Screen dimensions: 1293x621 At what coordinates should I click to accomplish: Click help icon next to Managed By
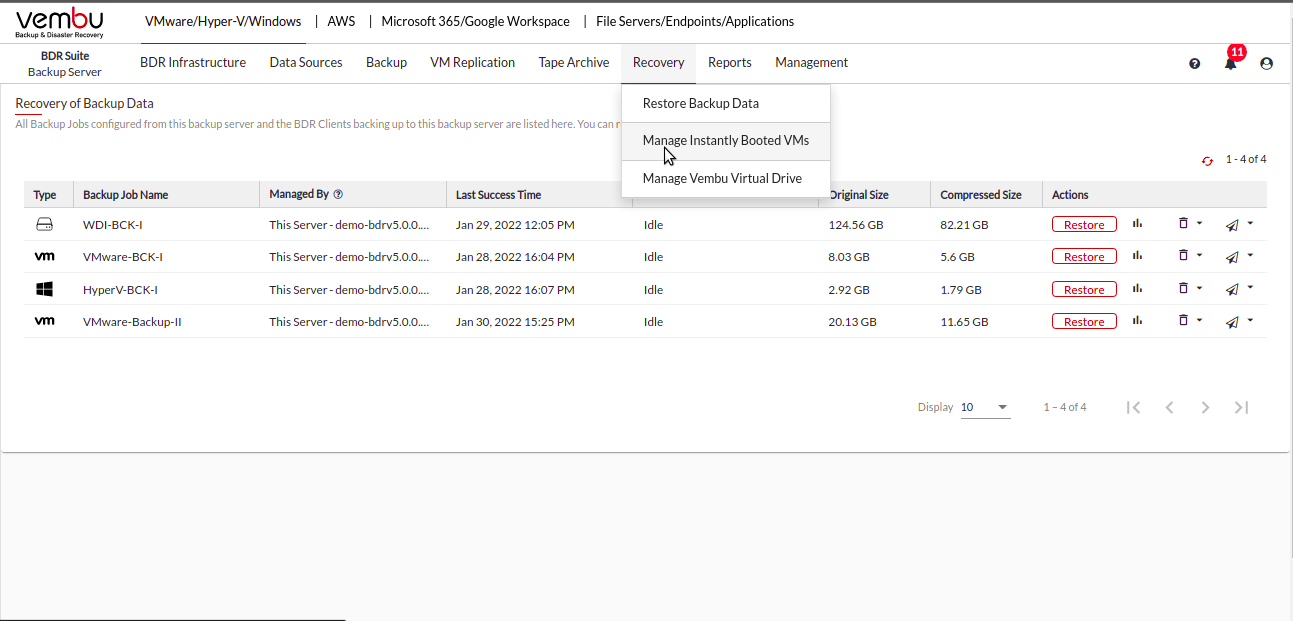click(x=338, y=195)
